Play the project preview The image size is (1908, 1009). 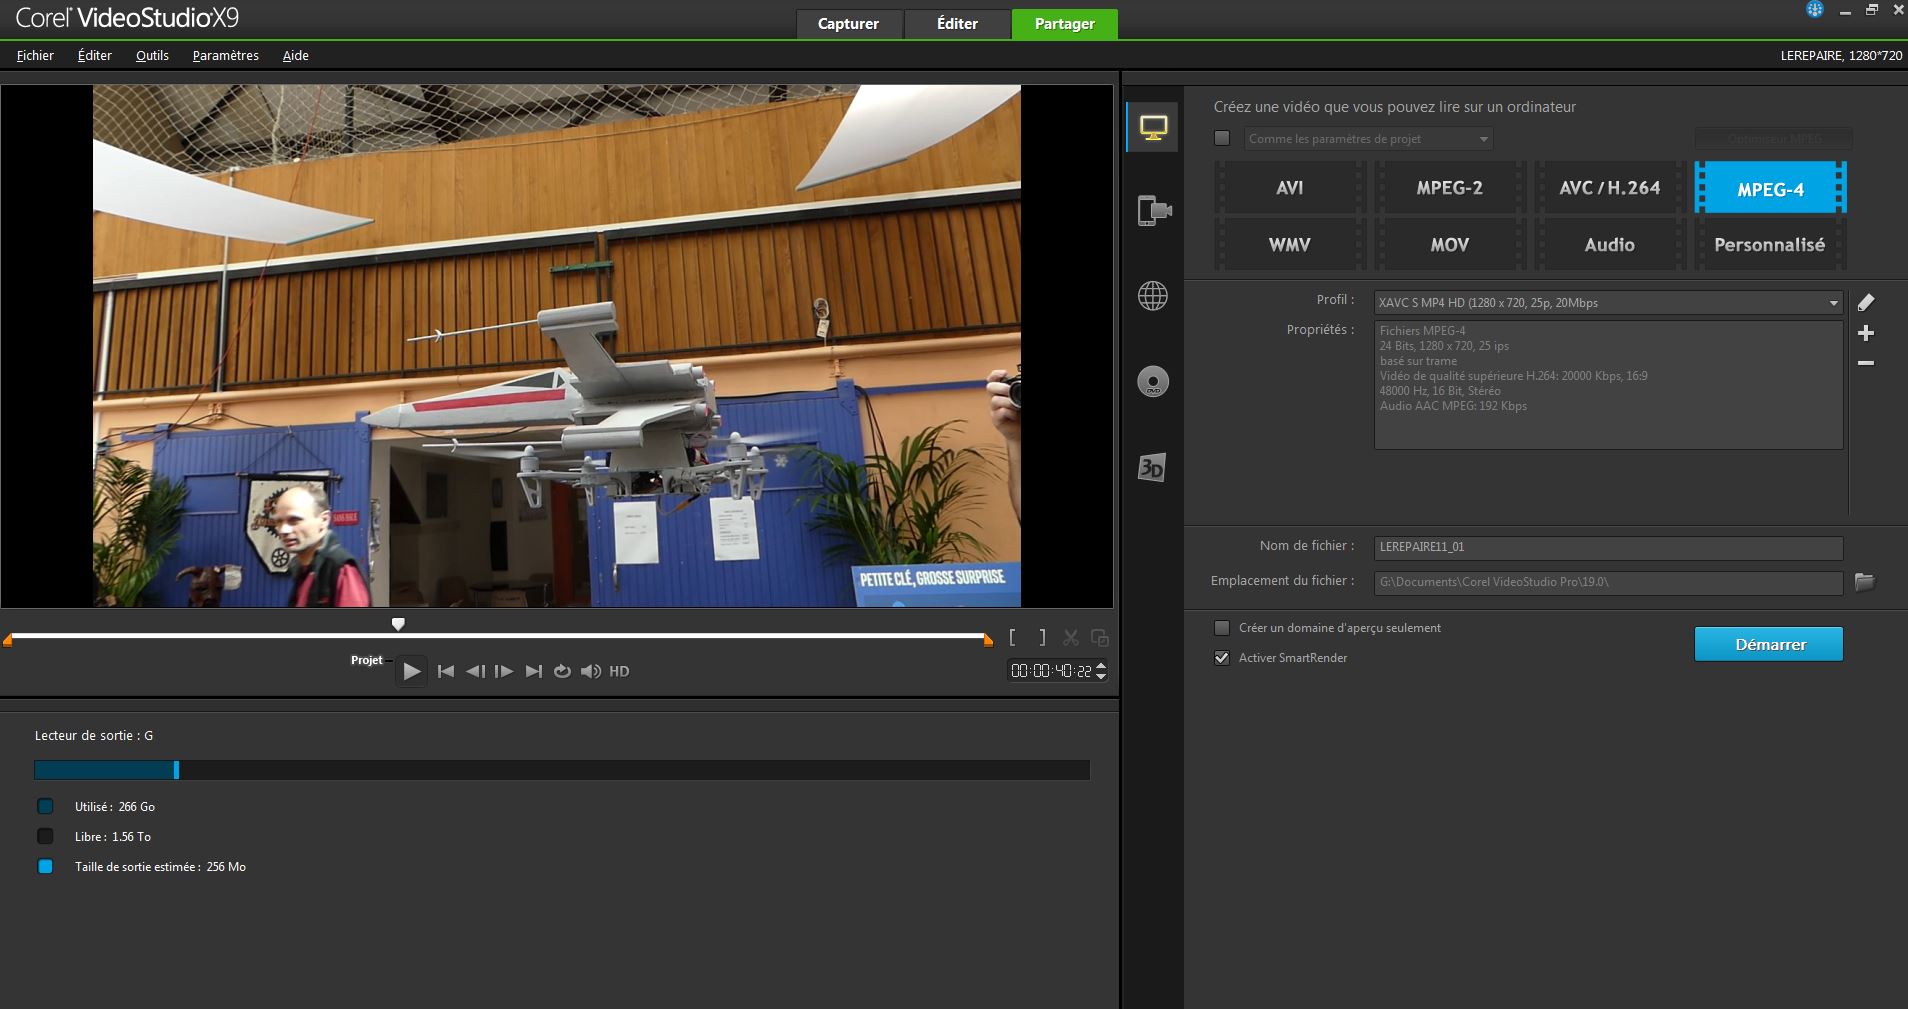point(412,671)
